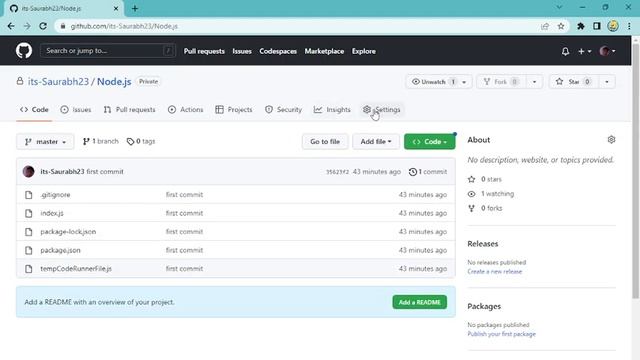Open the latest commit message in header row
The height and width of the screenshot is (360, 640).
pos(105,171)
